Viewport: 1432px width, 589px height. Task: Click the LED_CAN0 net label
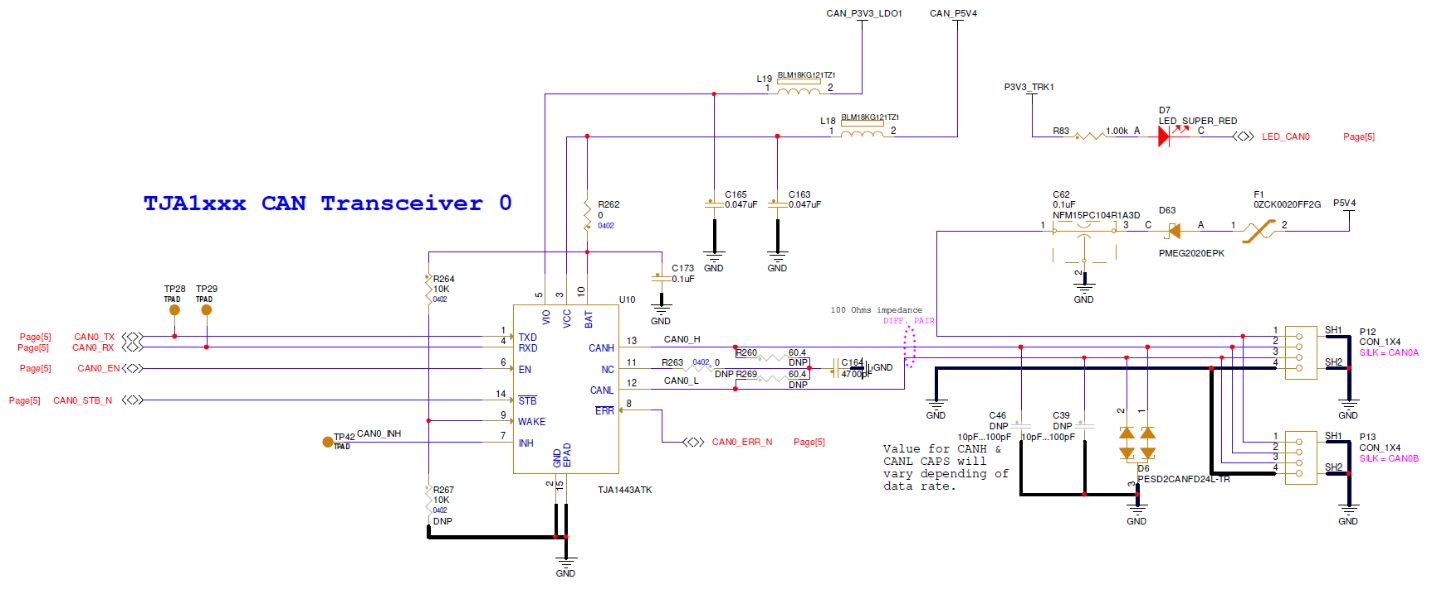[1286, 136]
